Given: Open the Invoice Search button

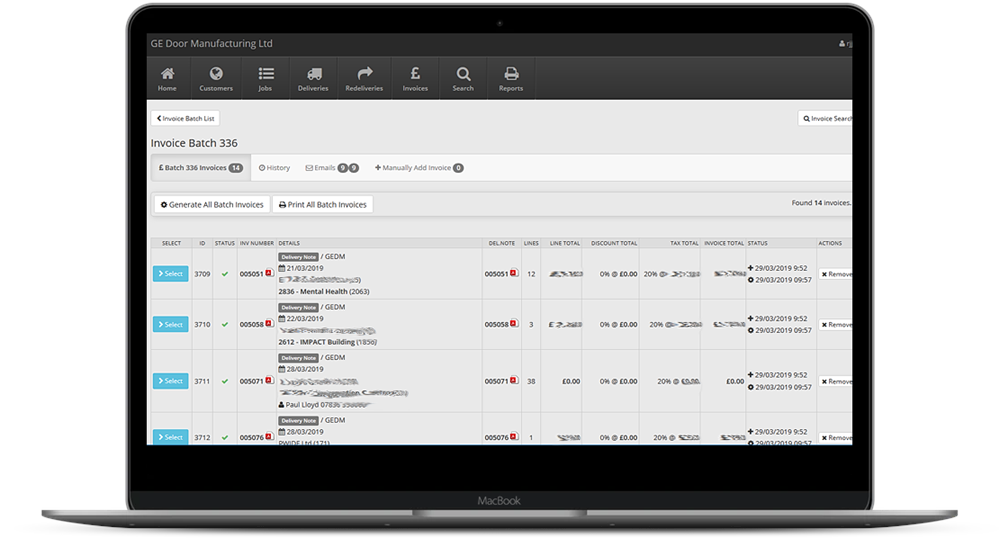Looking at the screenshot, I should [x=827, y=118].
